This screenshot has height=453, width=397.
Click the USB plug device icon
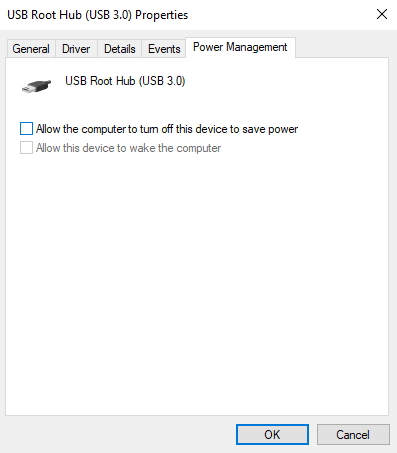(x=36, y=86)
